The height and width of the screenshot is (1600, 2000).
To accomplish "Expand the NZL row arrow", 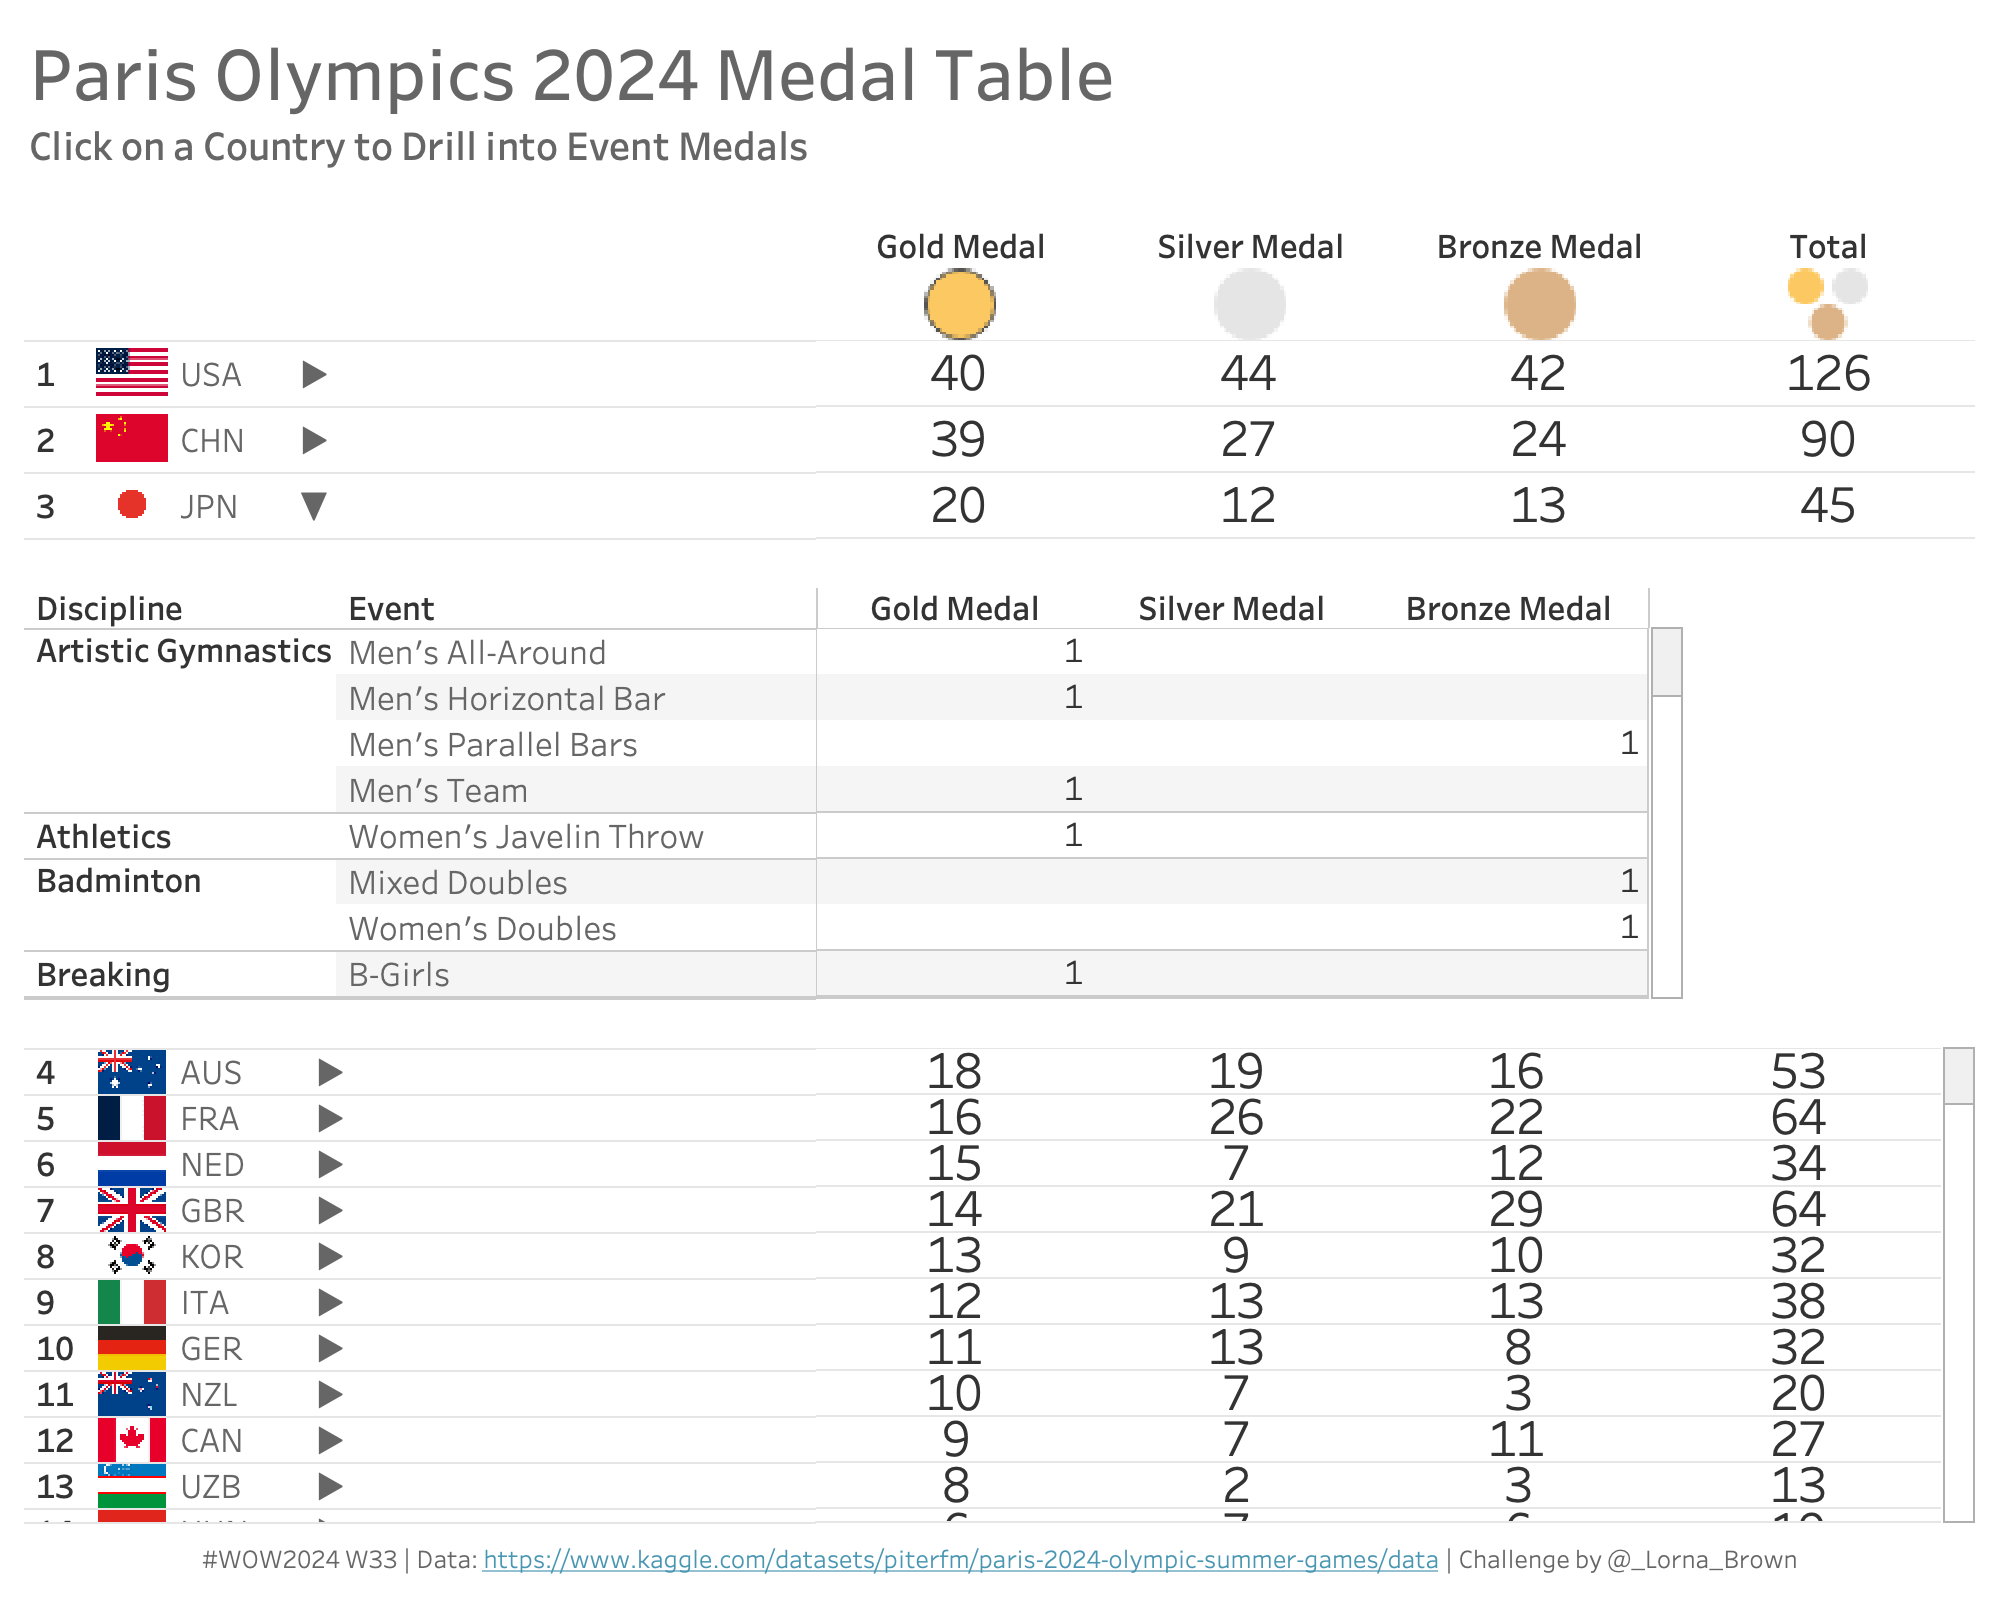I will [330, 1395].
